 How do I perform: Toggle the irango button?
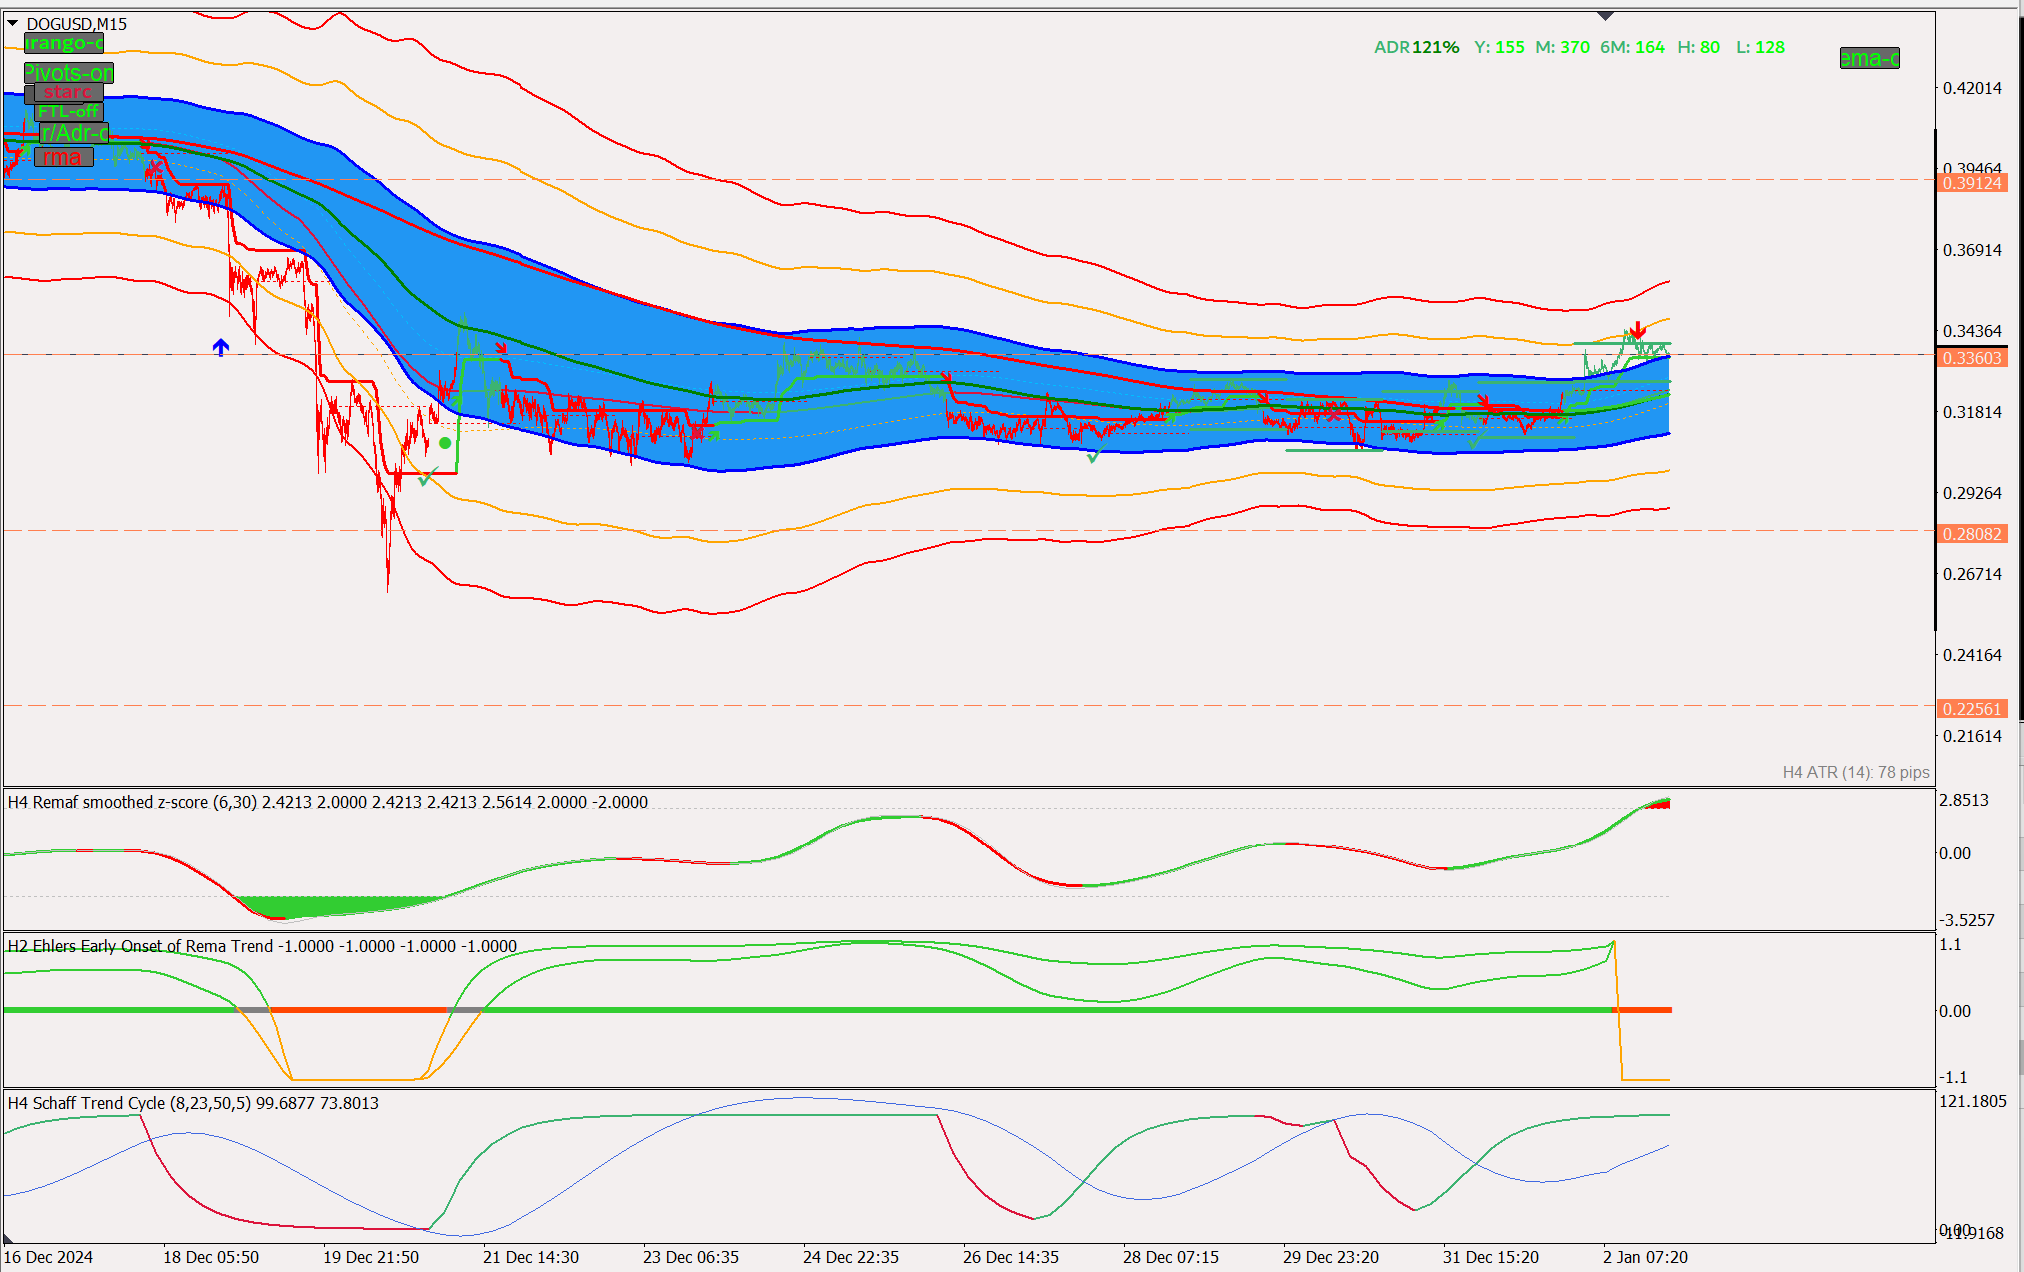(x=63, y=43)
